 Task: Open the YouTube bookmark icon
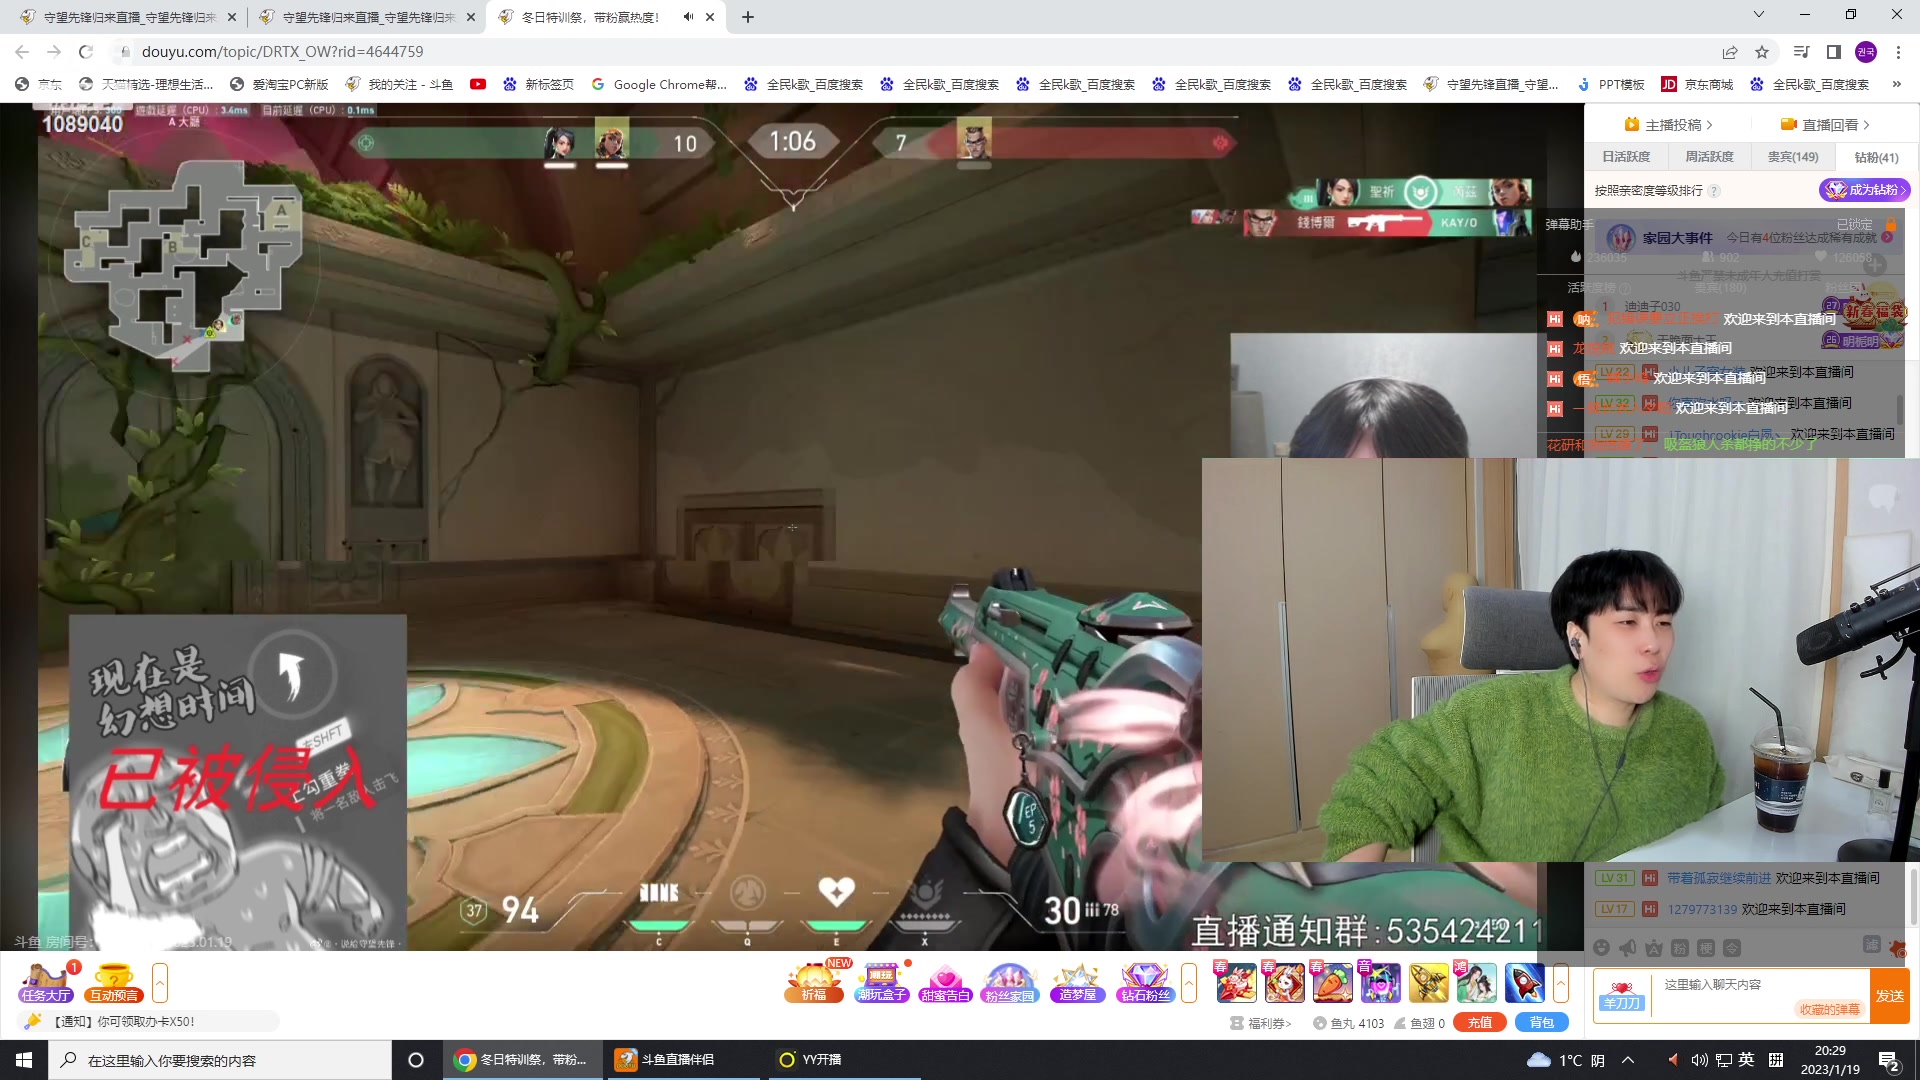pyautogui.click(x=478, y=85)
